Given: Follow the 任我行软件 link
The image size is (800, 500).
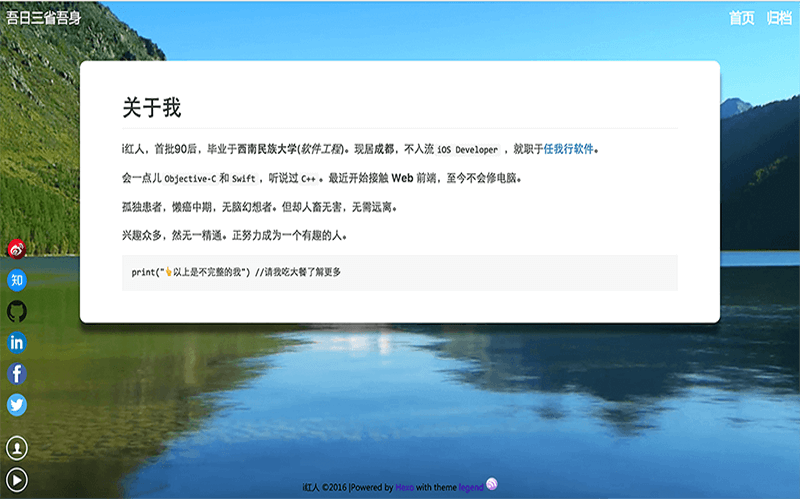Looking at the screenshot, I should pyautogui.click(x=568, y=149).
